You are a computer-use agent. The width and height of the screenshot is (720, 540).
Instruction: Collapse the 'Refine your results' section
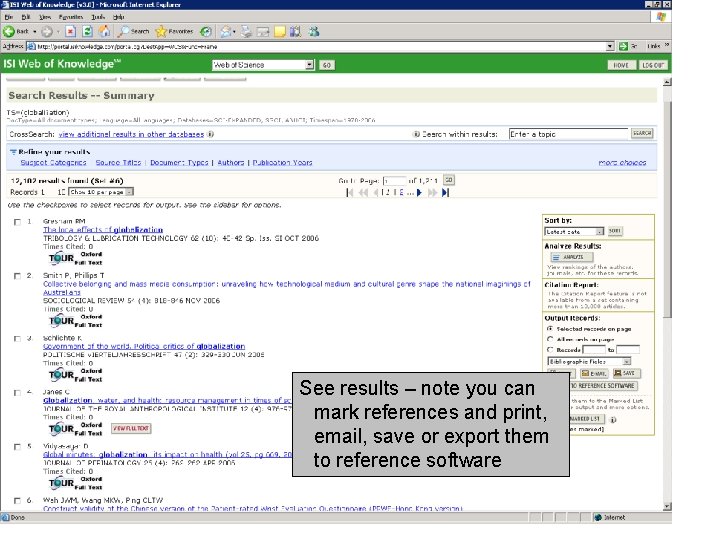click(x=13, y=152)
